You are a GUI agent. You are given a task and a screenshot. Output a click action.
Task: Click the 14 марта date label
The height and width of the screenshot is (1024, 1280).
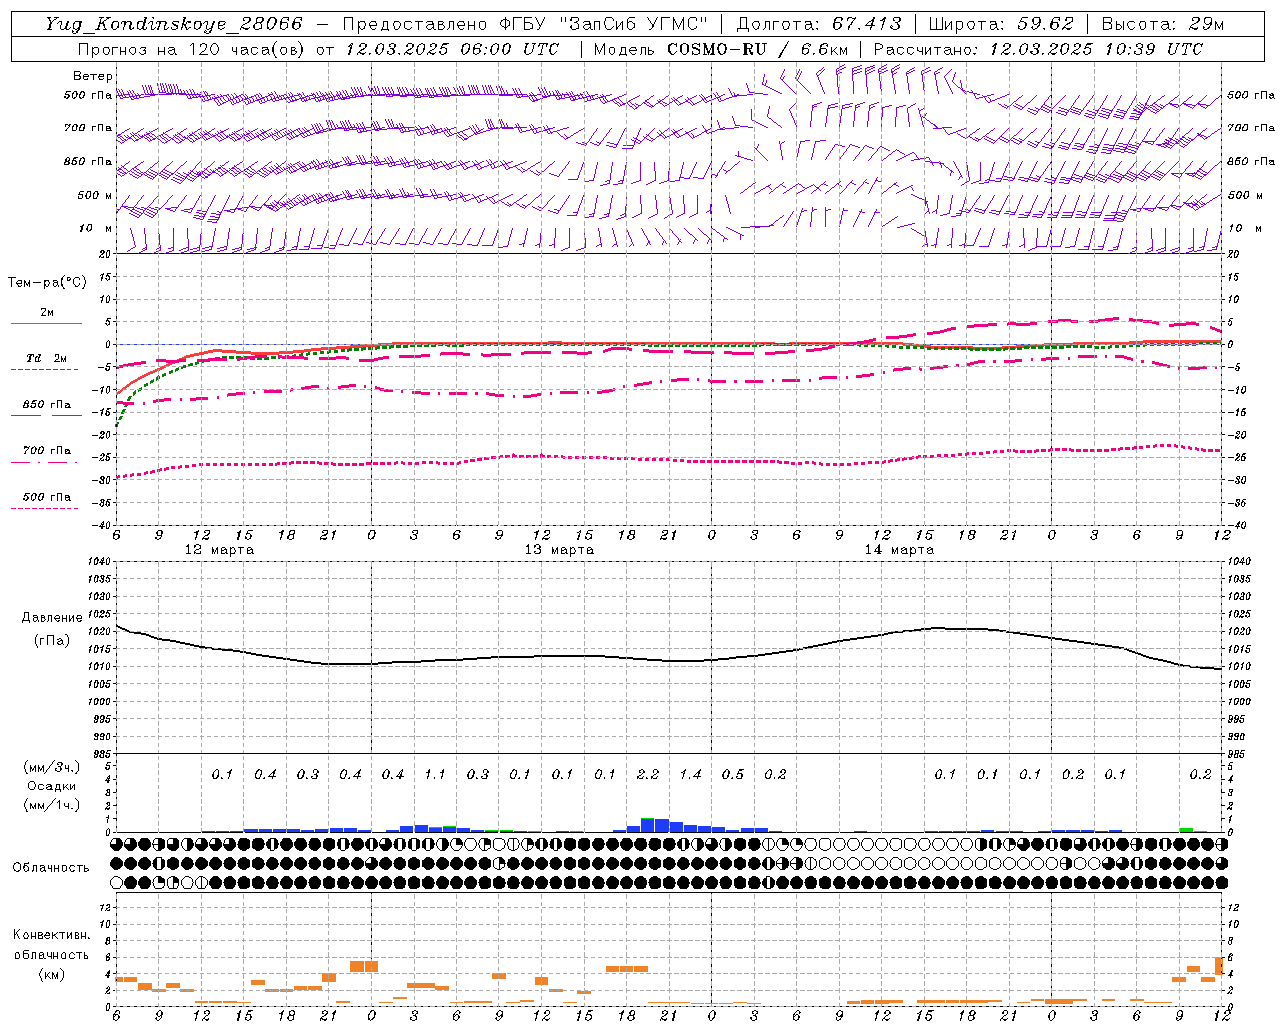[x=899, y=550]
